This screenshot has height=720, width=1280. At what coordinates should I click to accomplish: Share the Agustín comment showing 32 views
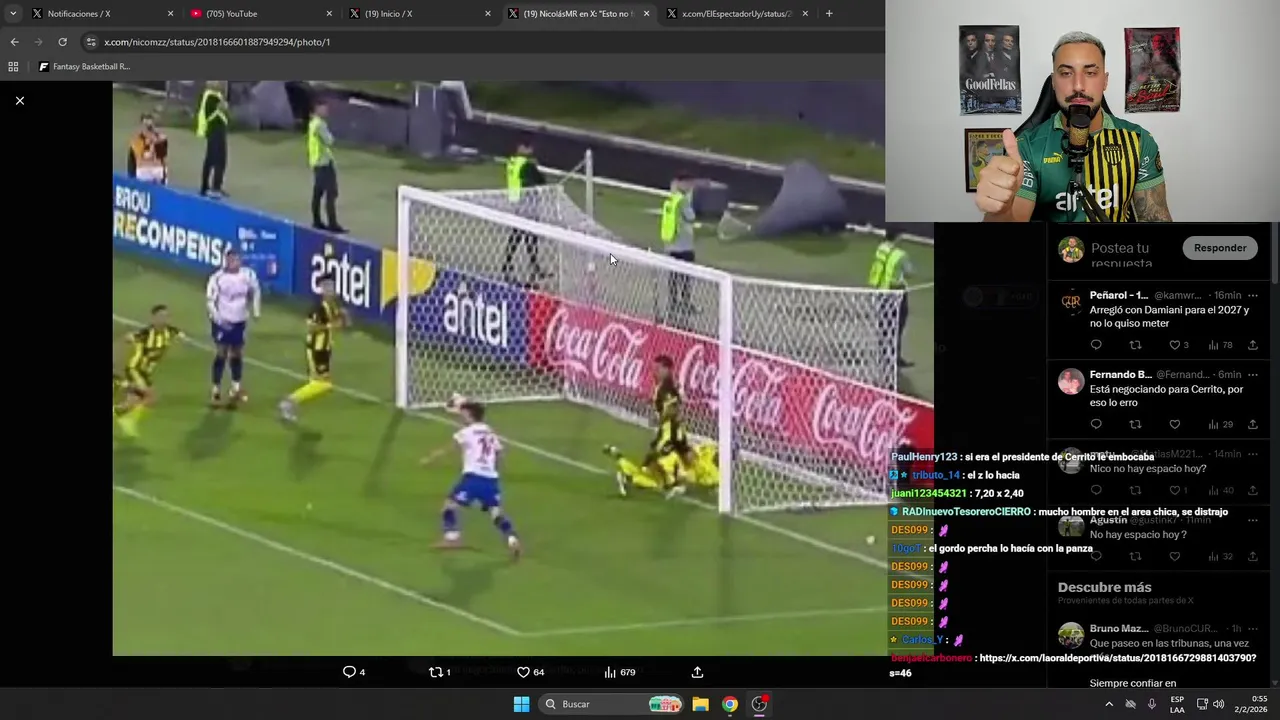coord(1252,556)
